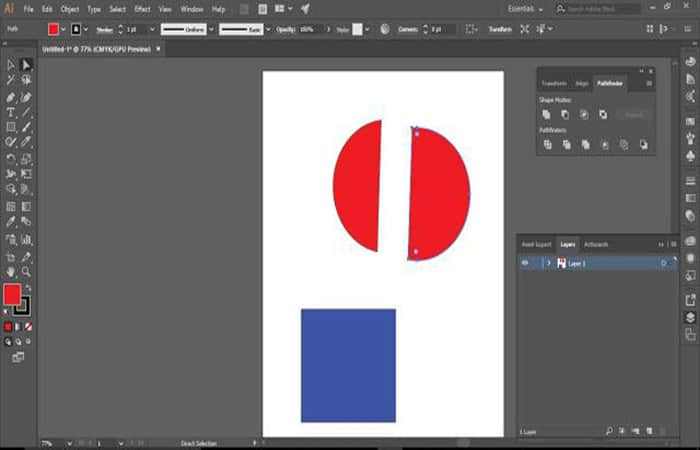Open Stroke panel link in control bar
Image resolution: width=700 pixels, height=450 pixels.
(104, 30)
